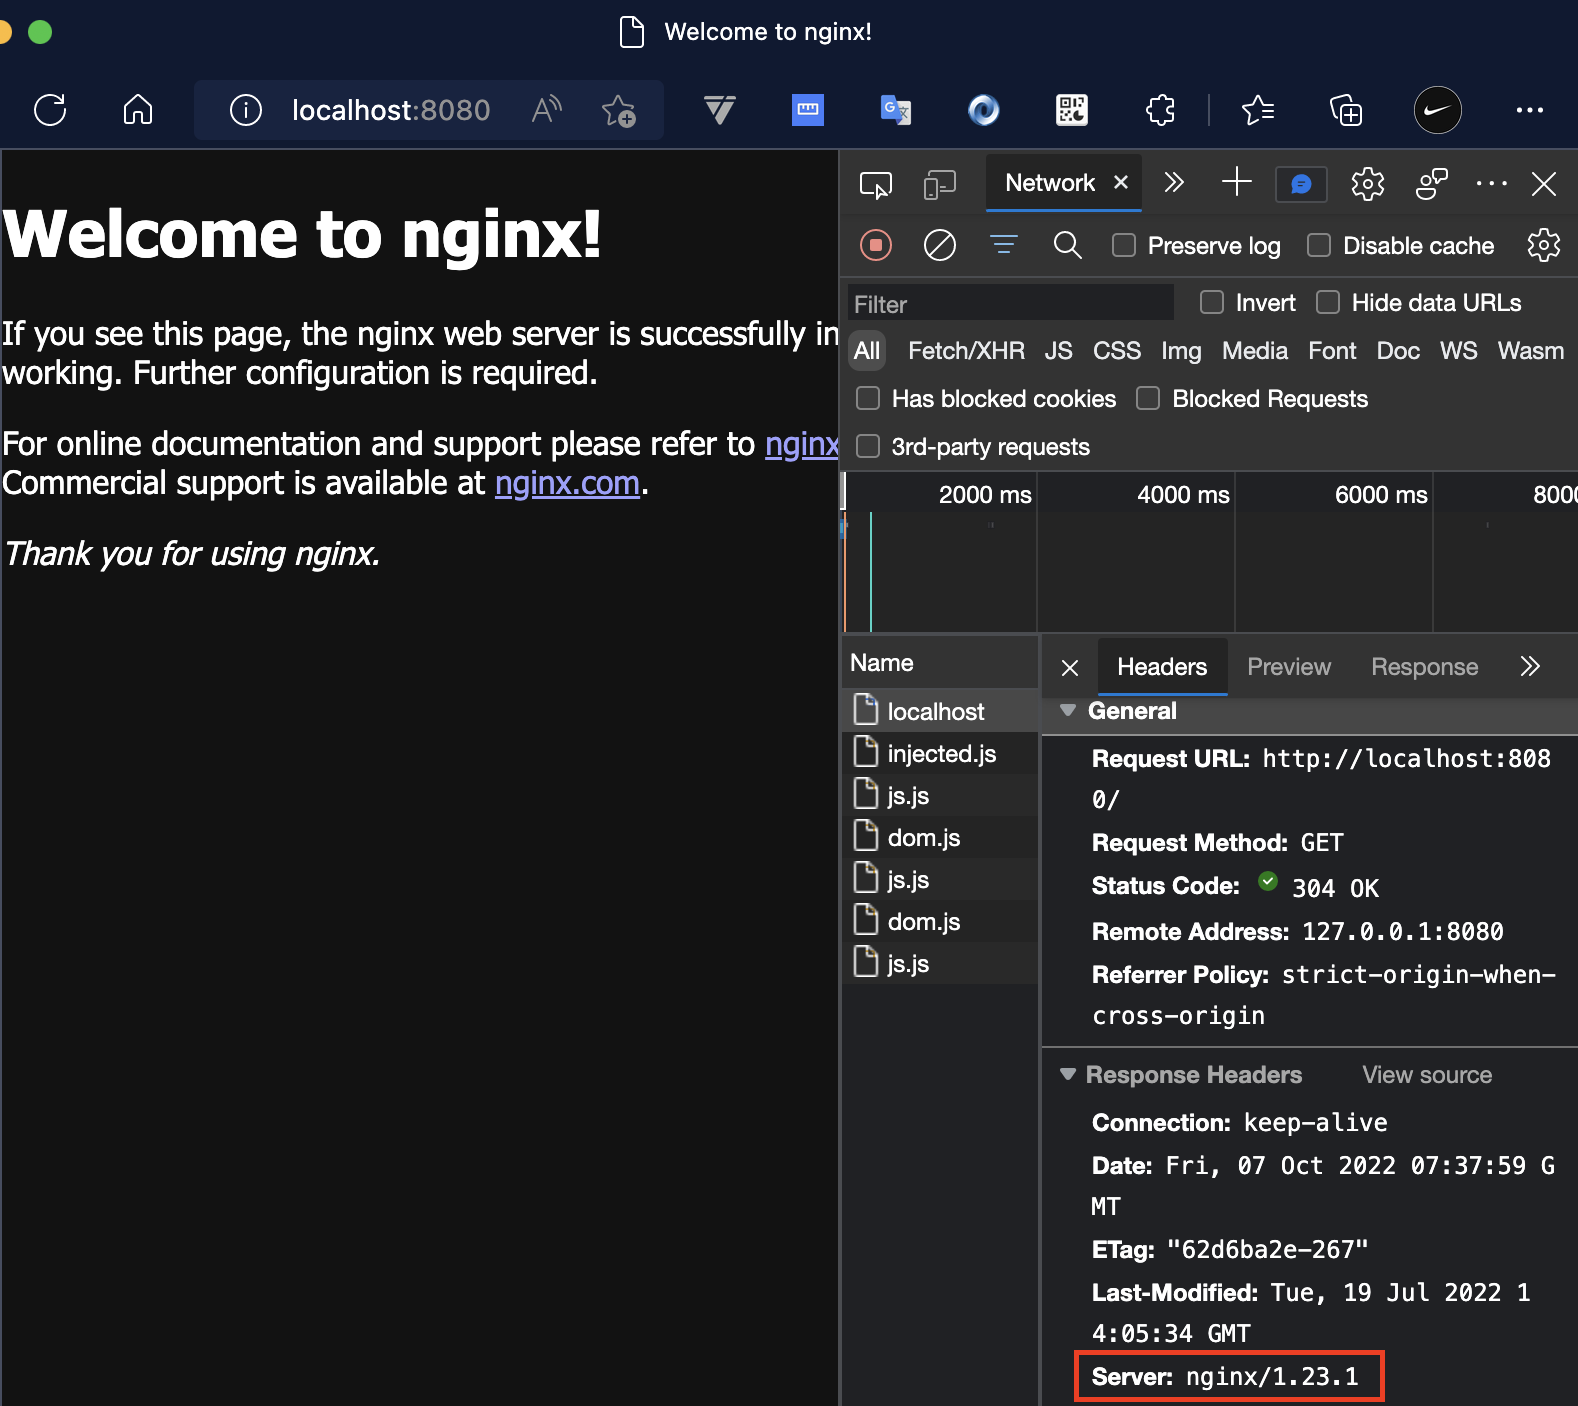Click View source for response headers

(x=1426, y=1075)
